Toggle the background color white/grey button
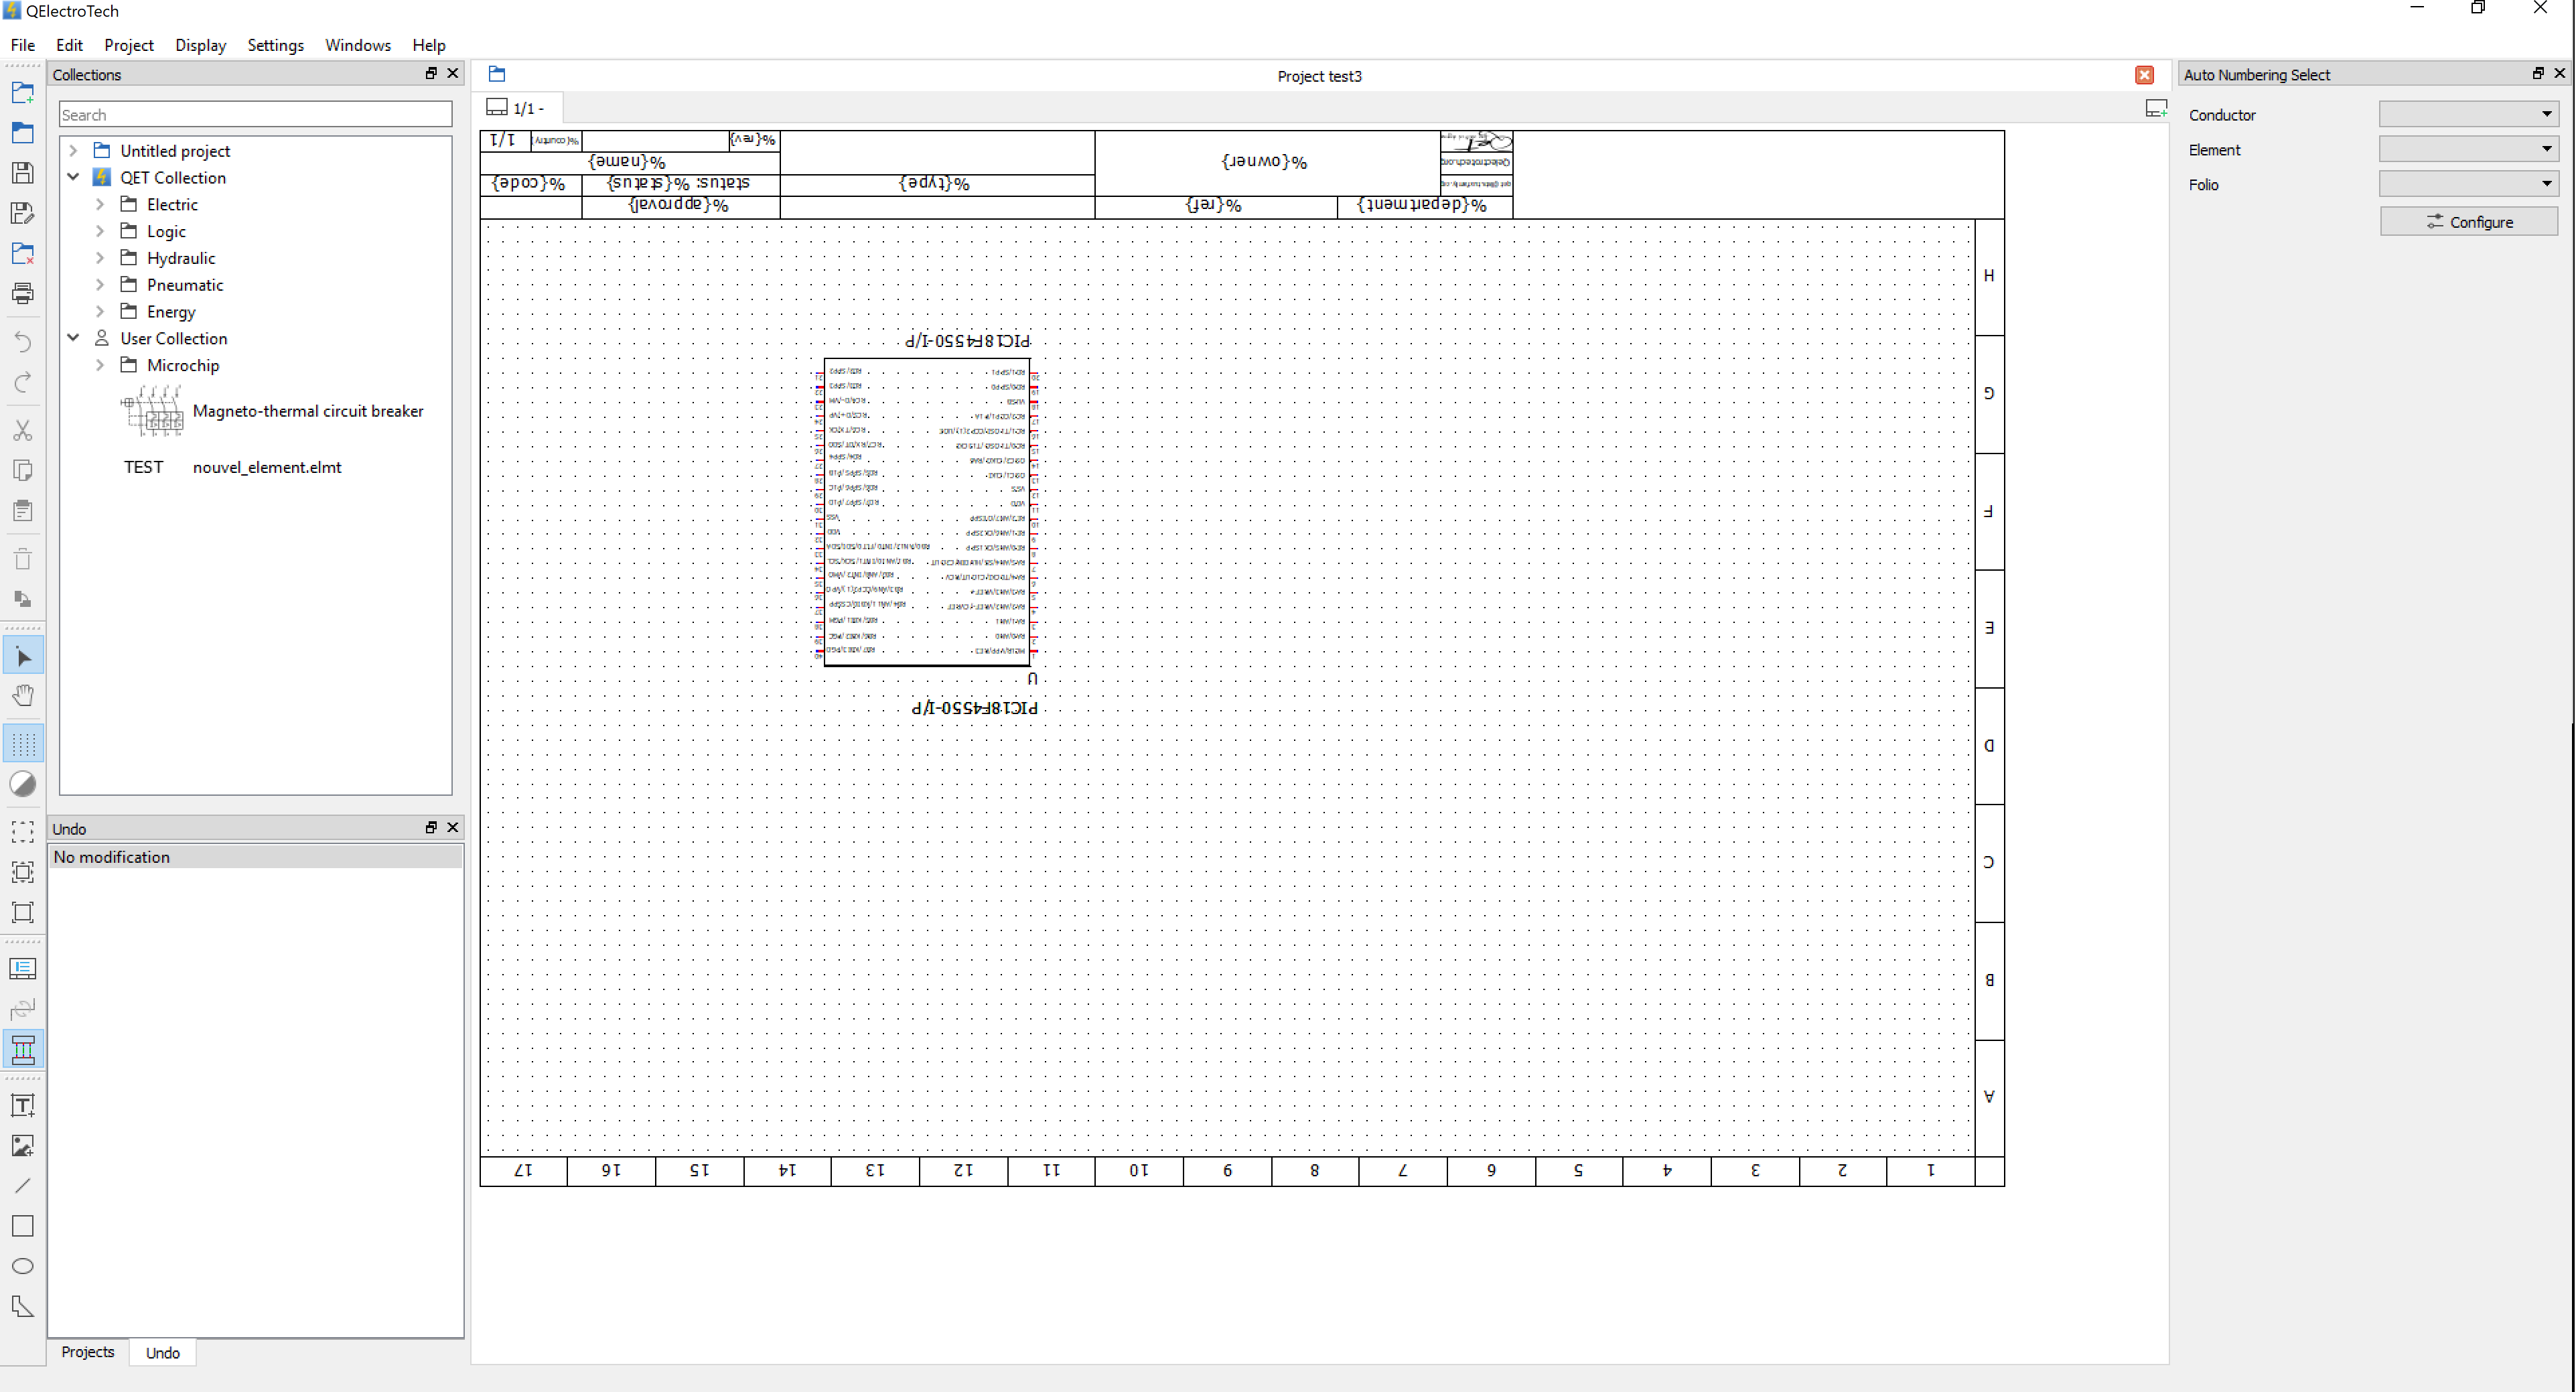This screenshot has width=2576, height=1392. coord(22,784)
